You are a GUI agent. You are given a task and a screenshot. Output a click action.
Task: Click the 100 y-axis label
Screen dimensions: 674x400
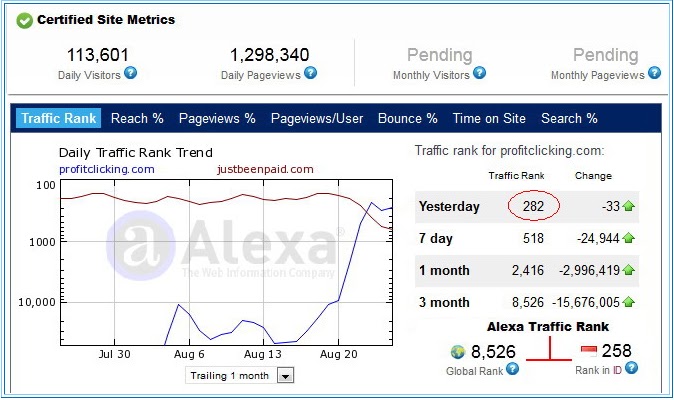tap(46, 186)
